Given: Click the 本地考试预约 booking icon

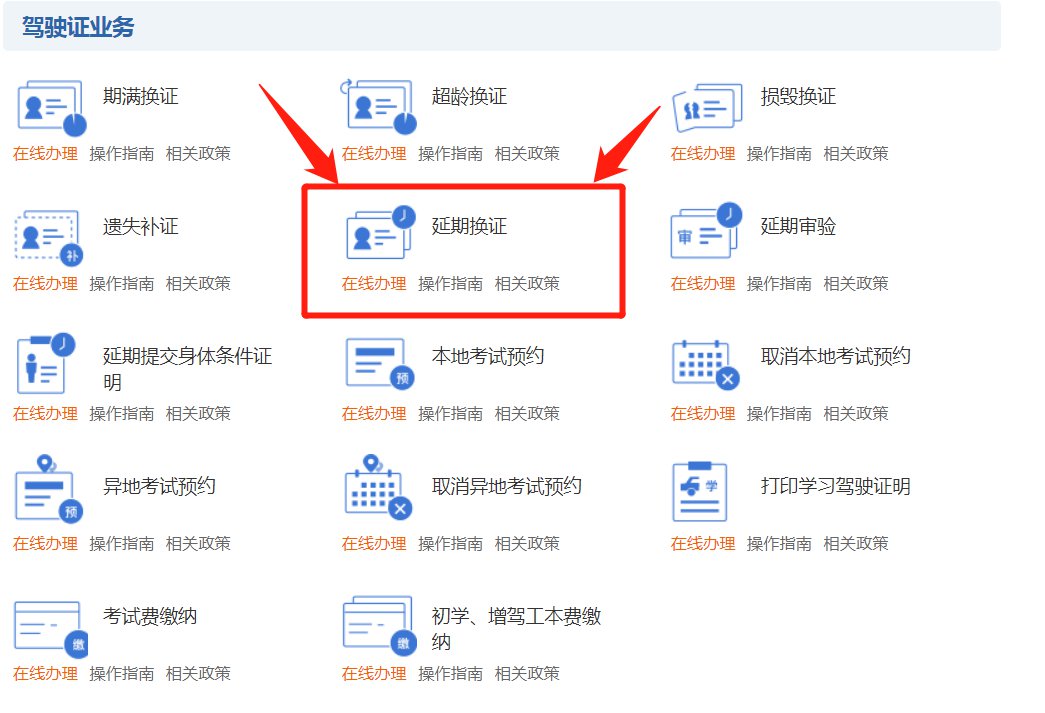Looking at the screenshot, I should point(380,363).
